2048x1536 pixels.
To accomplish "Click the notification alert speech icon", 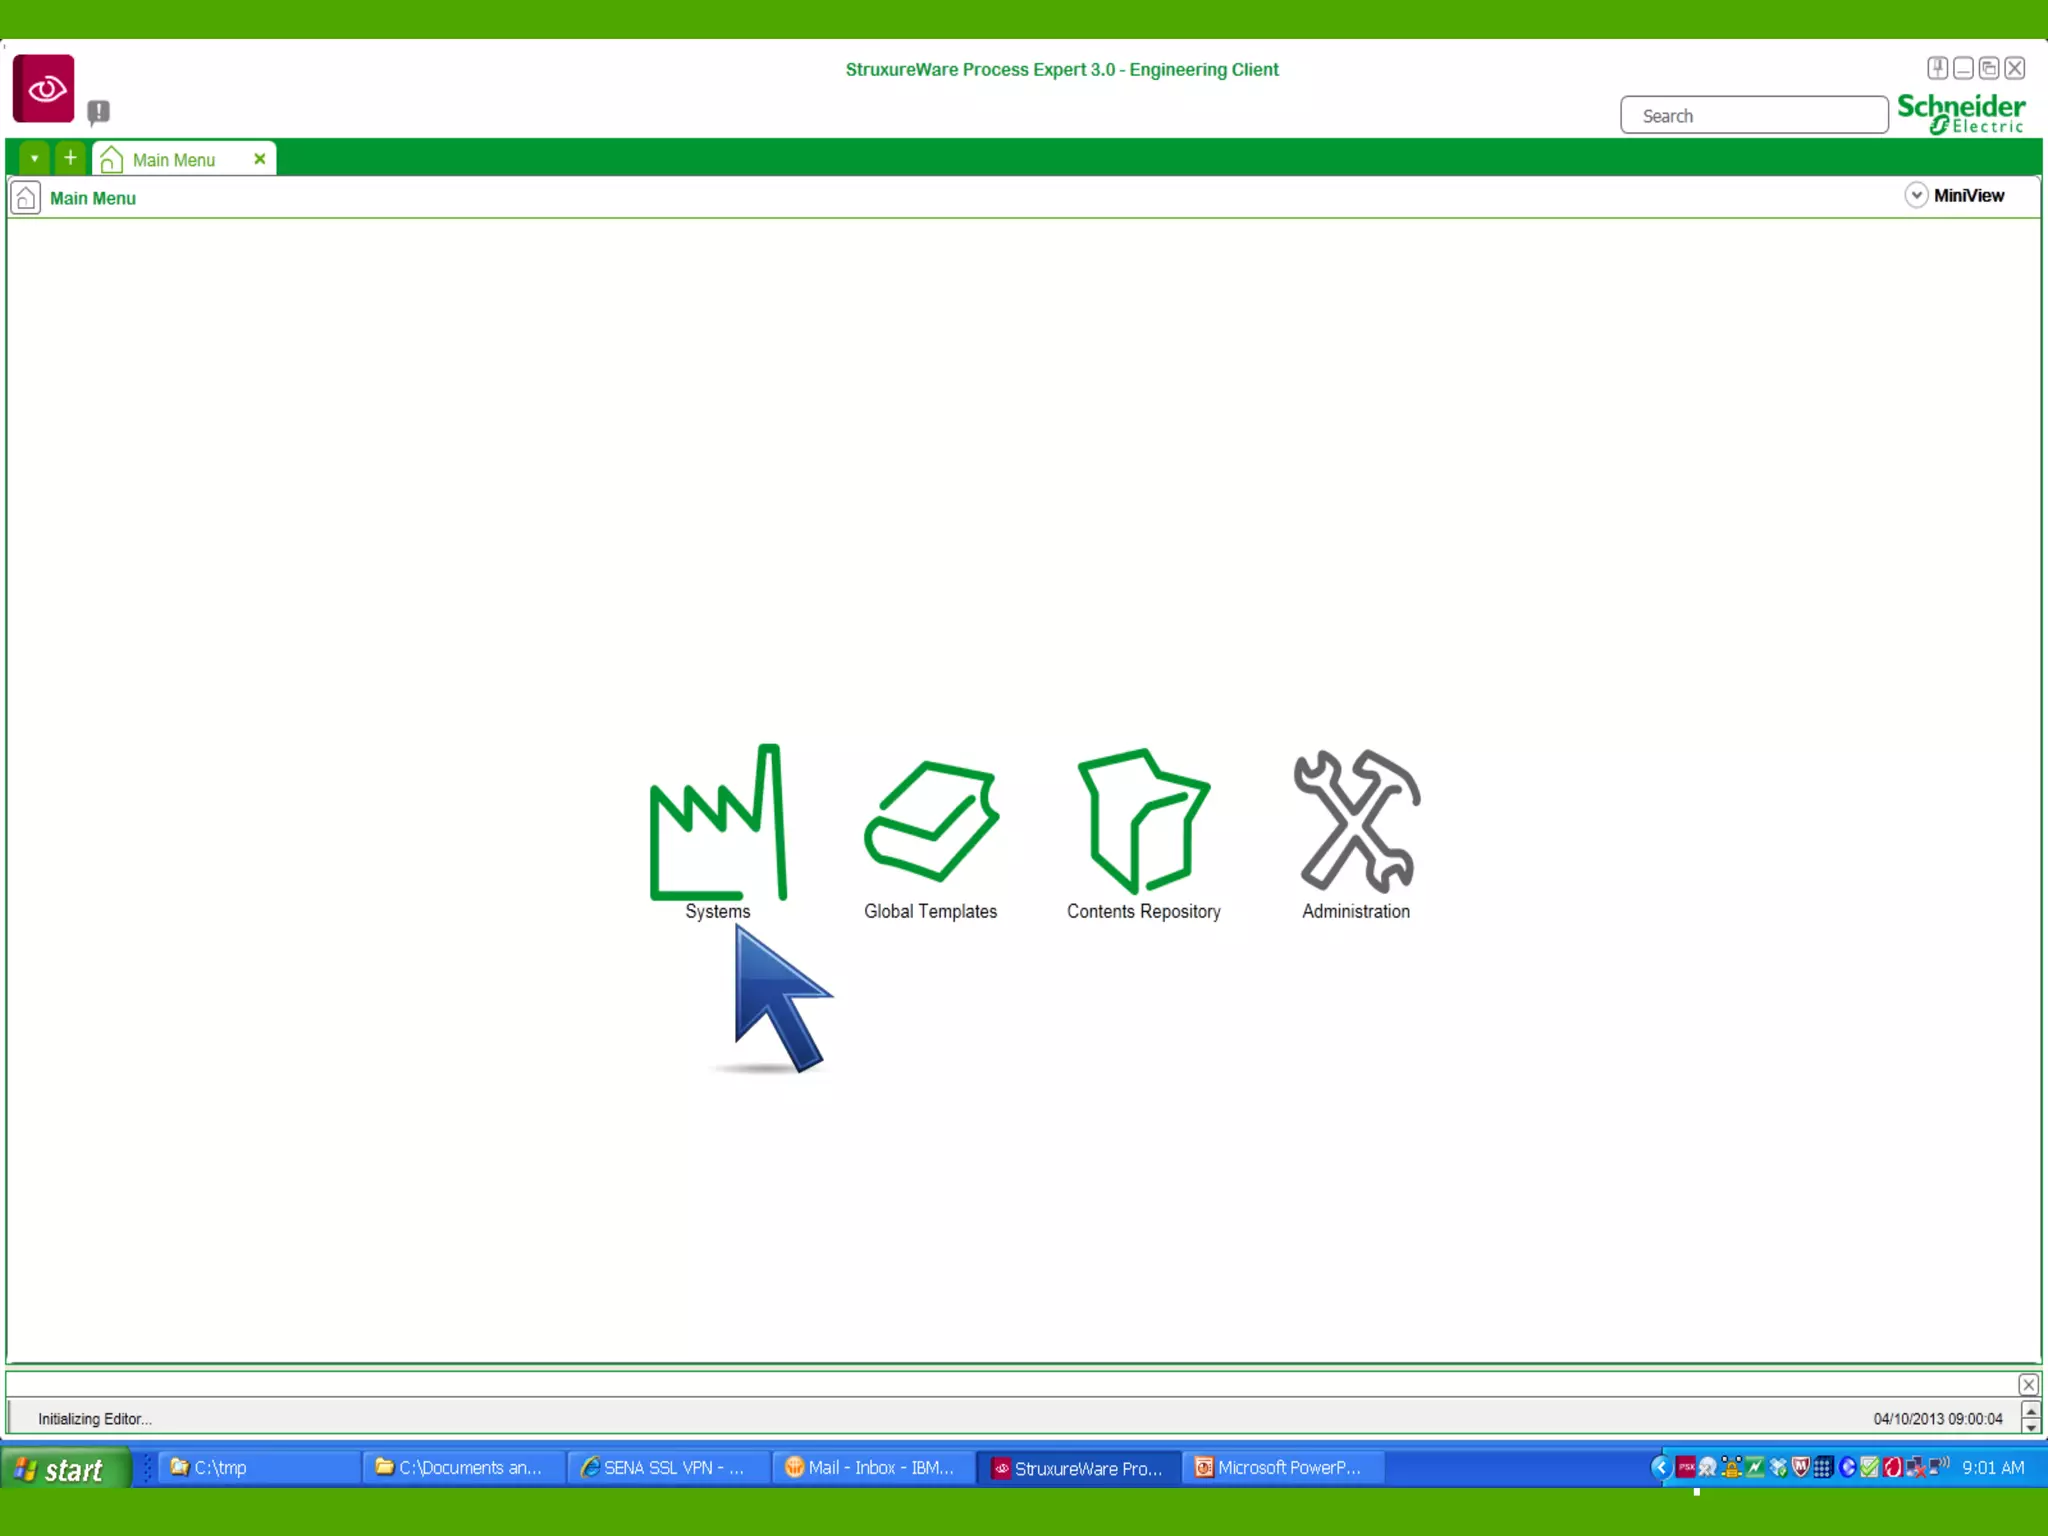I will (98, 111).
